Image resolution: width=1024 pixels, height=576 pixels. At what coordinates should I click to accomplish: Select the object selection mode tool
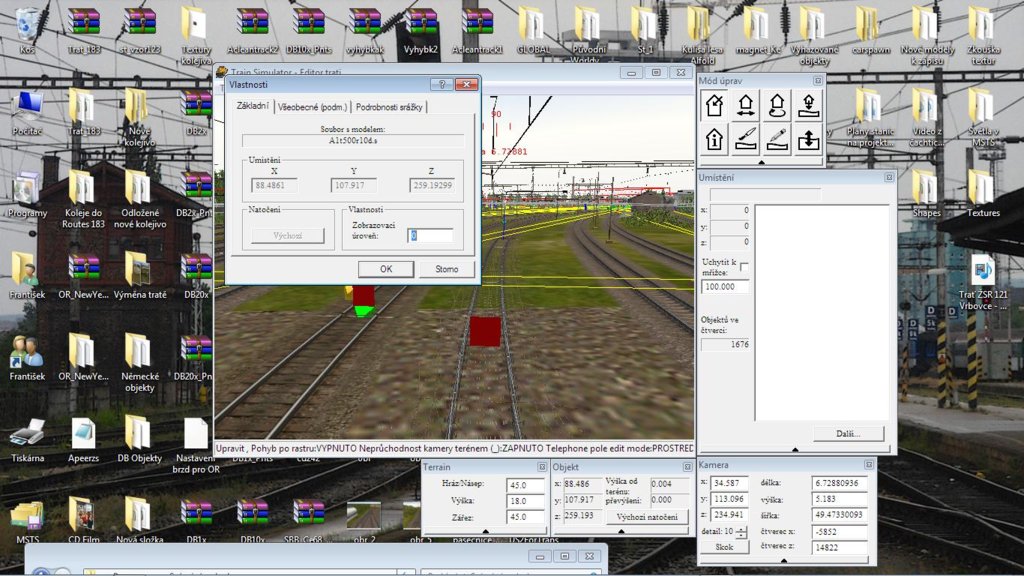pyautogui.click(x=714, y=105)
